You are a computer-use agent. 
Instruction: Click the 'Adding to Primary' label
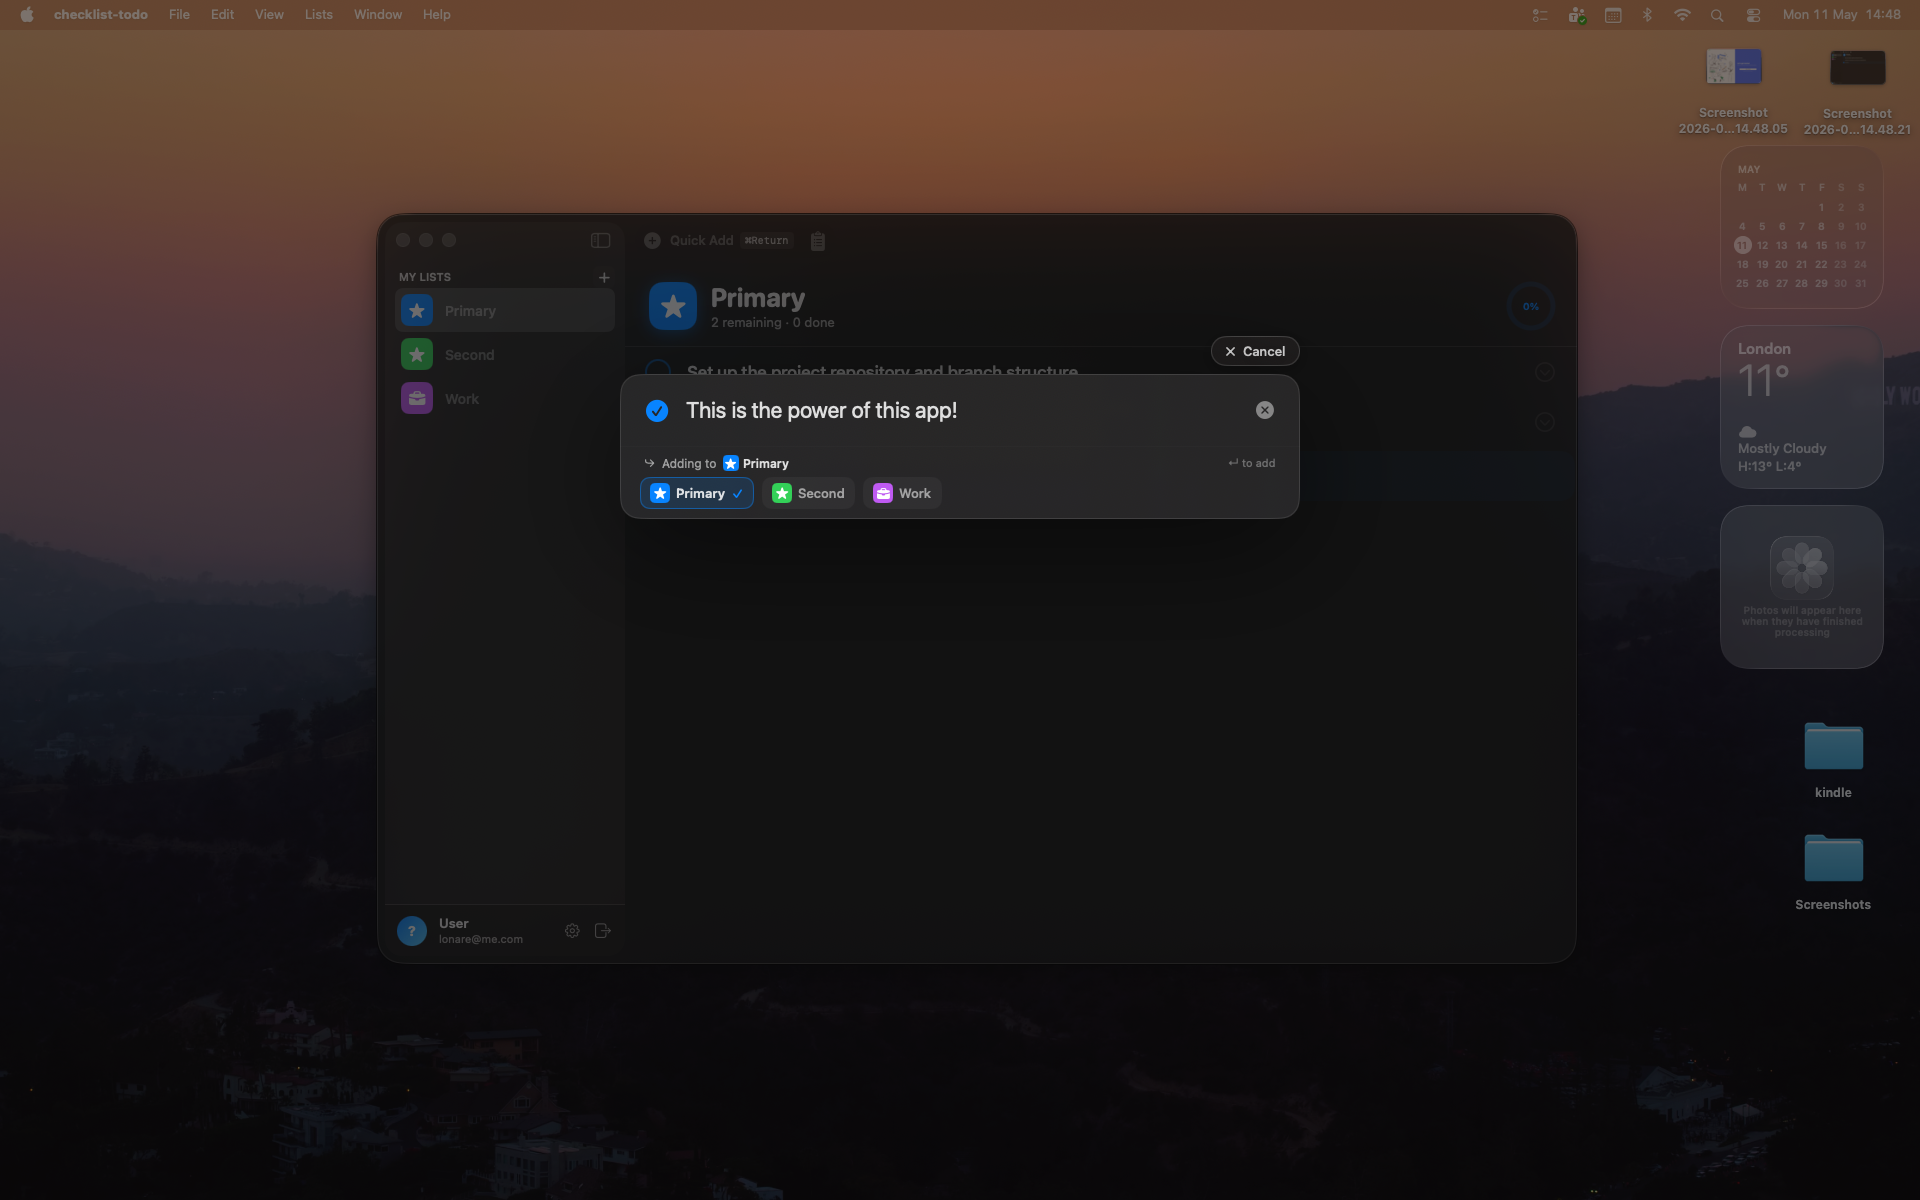pos(716,463)
